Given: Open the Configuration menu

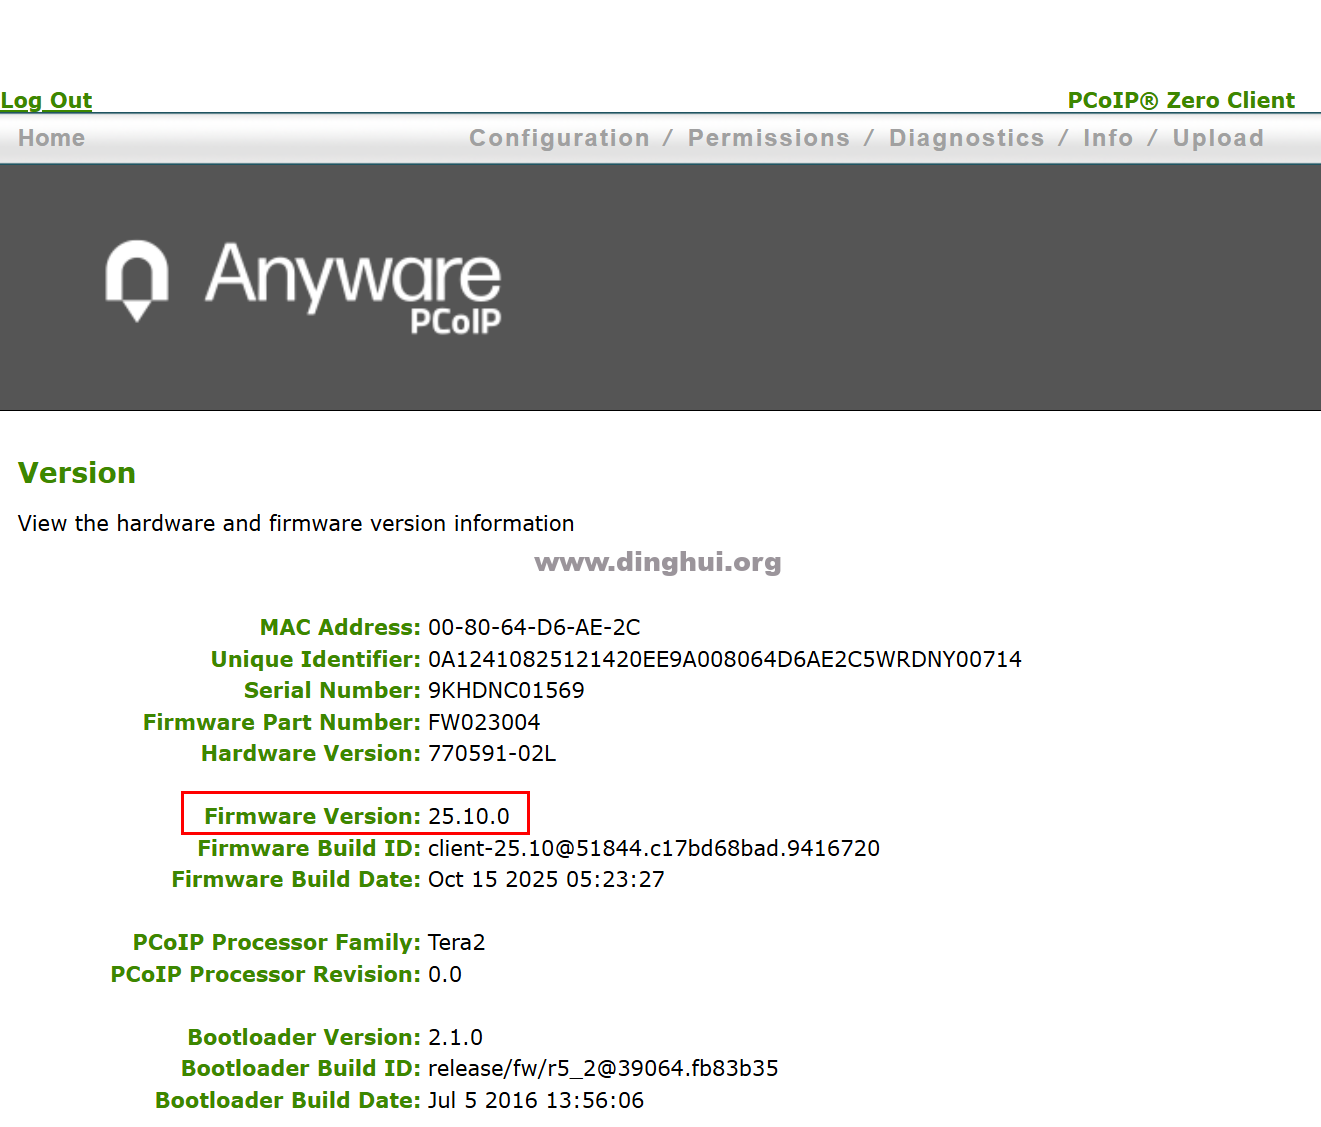Looking at the screenshot, I should 559,138.
